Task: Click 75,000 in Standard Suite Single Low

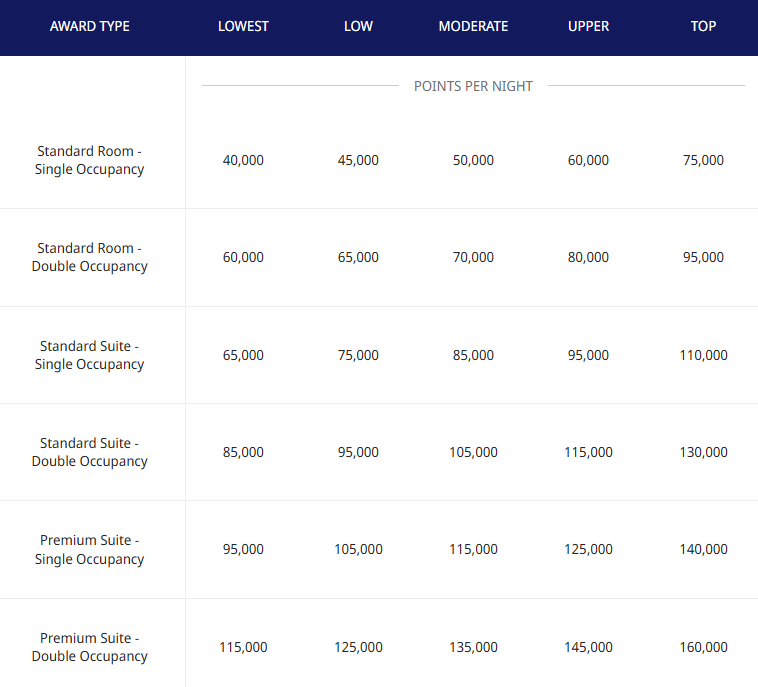Action: [x=358, y=355]
